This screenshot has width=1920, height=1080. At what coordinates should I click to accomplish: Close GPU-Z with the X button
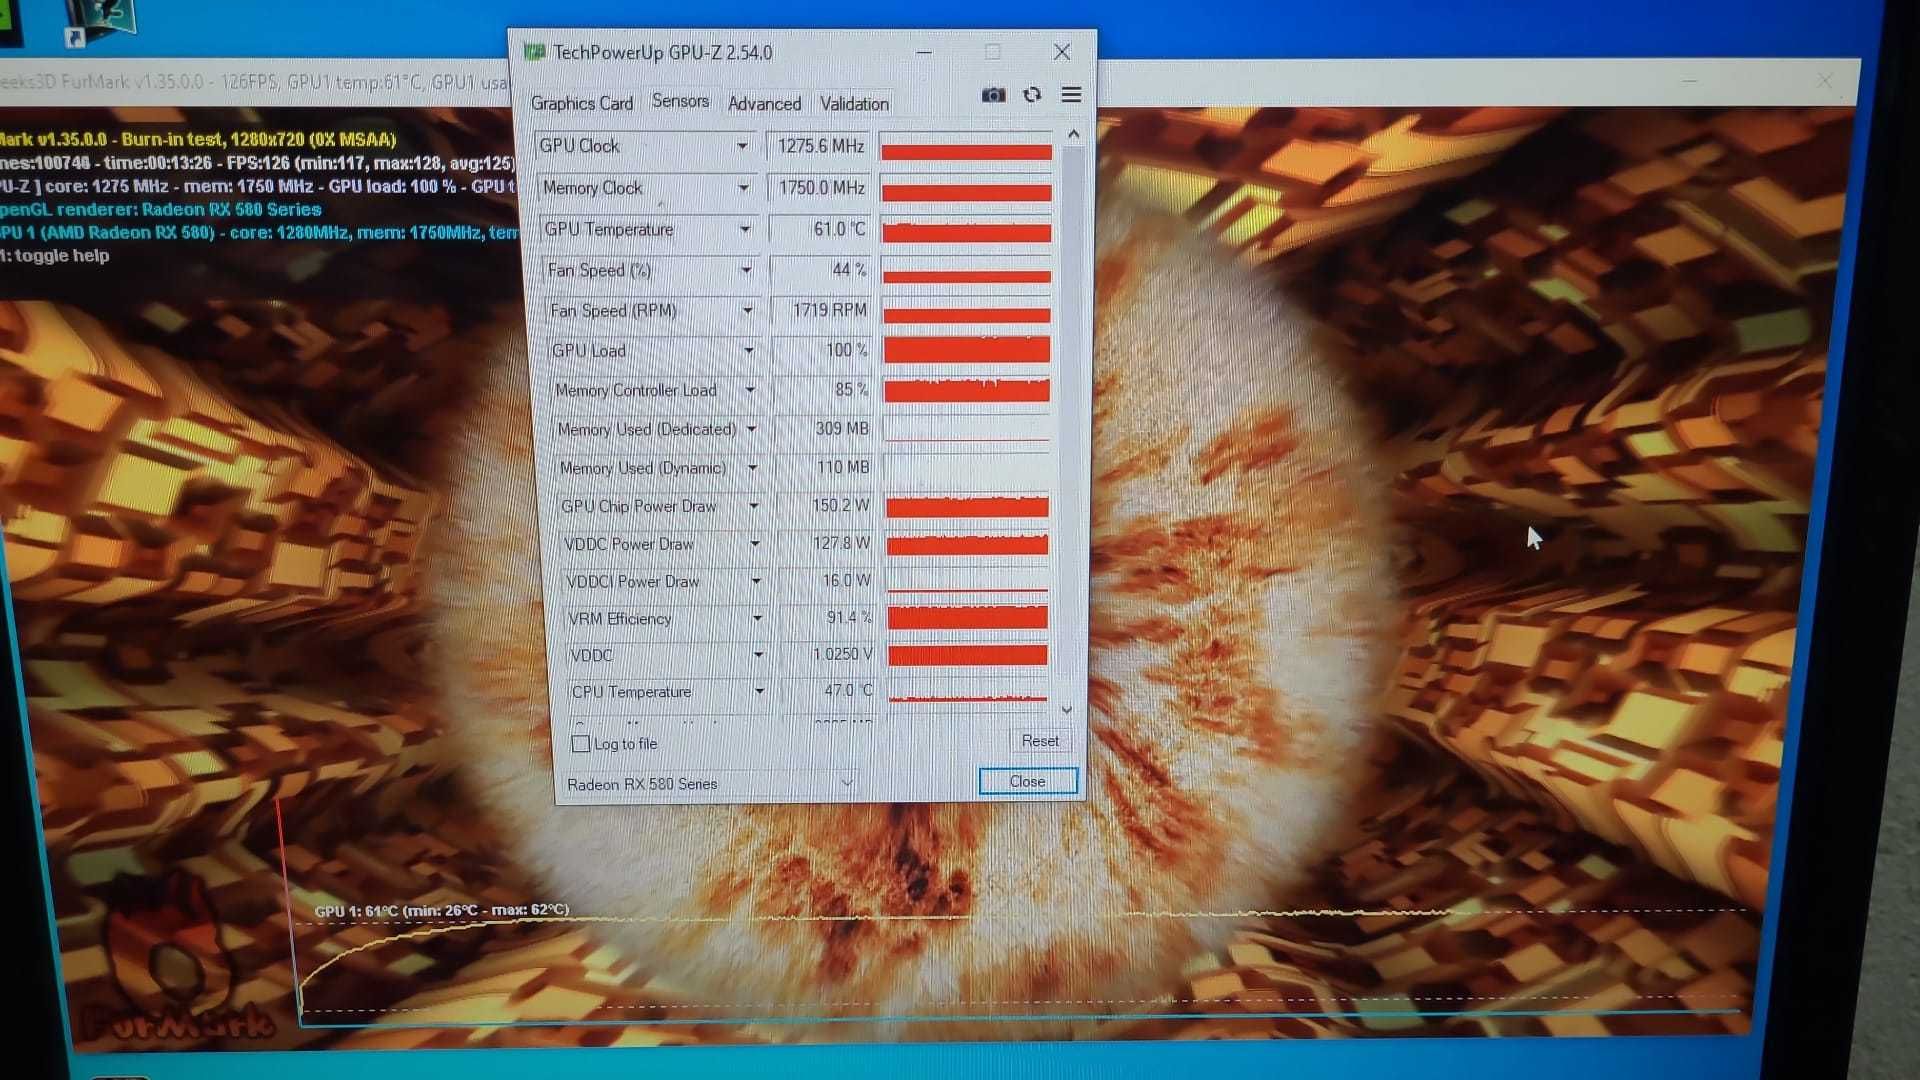pyautogui.click(x=1062, y=52)
